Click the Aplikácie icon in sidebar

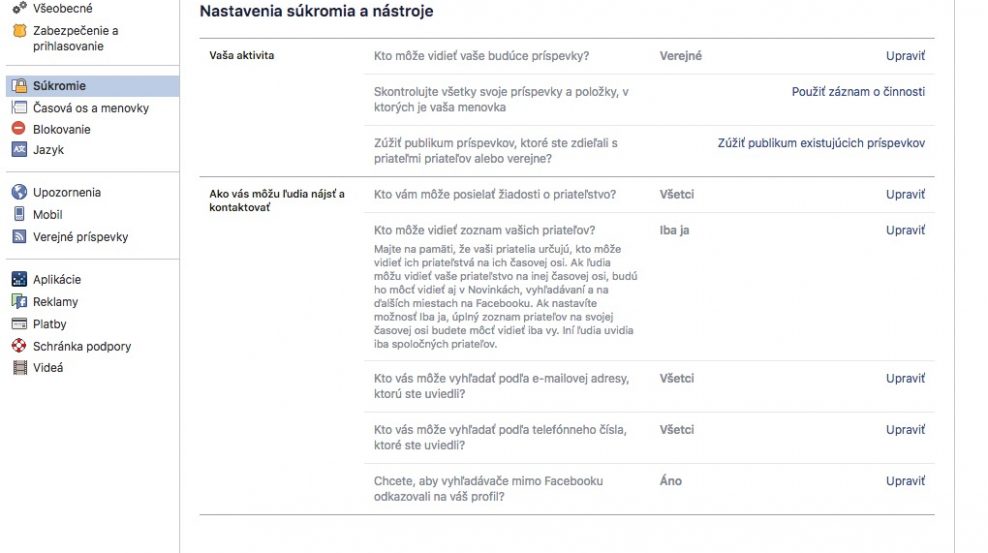(x=20, y=279)
